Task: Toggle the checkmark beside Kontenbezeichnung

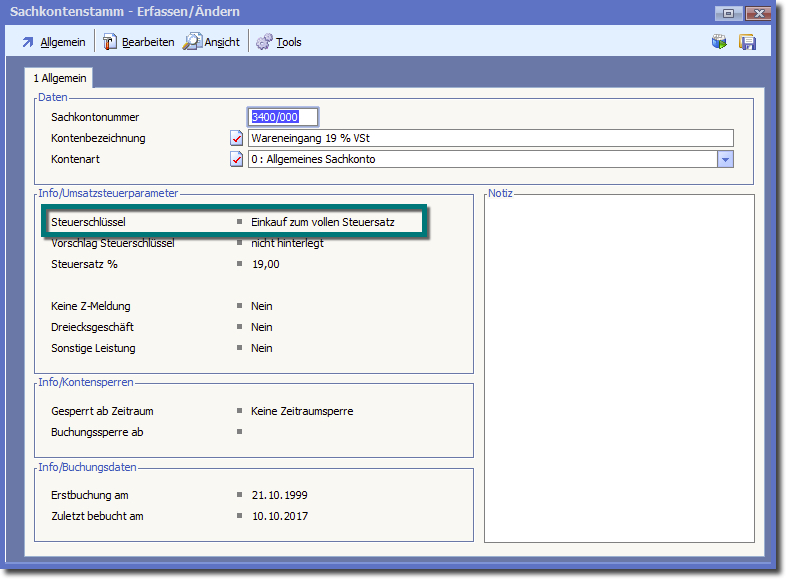Action: 237,138
